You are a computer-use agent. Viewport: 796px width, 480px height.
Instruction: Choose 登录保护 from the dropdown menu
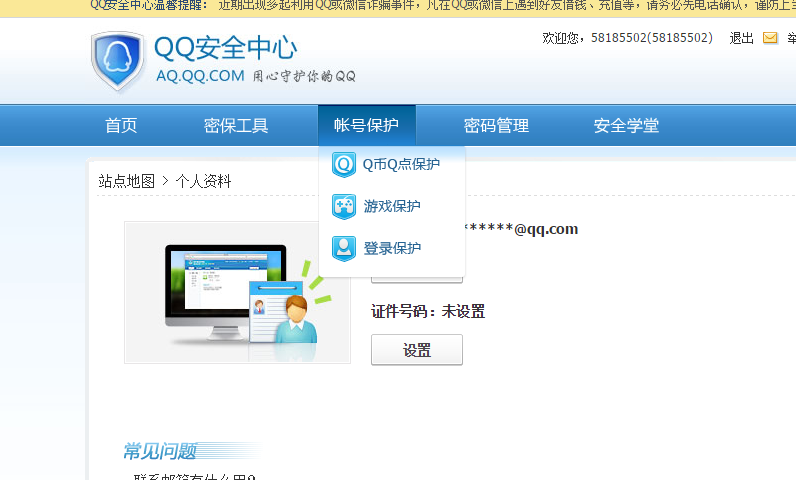pos(392,249)
